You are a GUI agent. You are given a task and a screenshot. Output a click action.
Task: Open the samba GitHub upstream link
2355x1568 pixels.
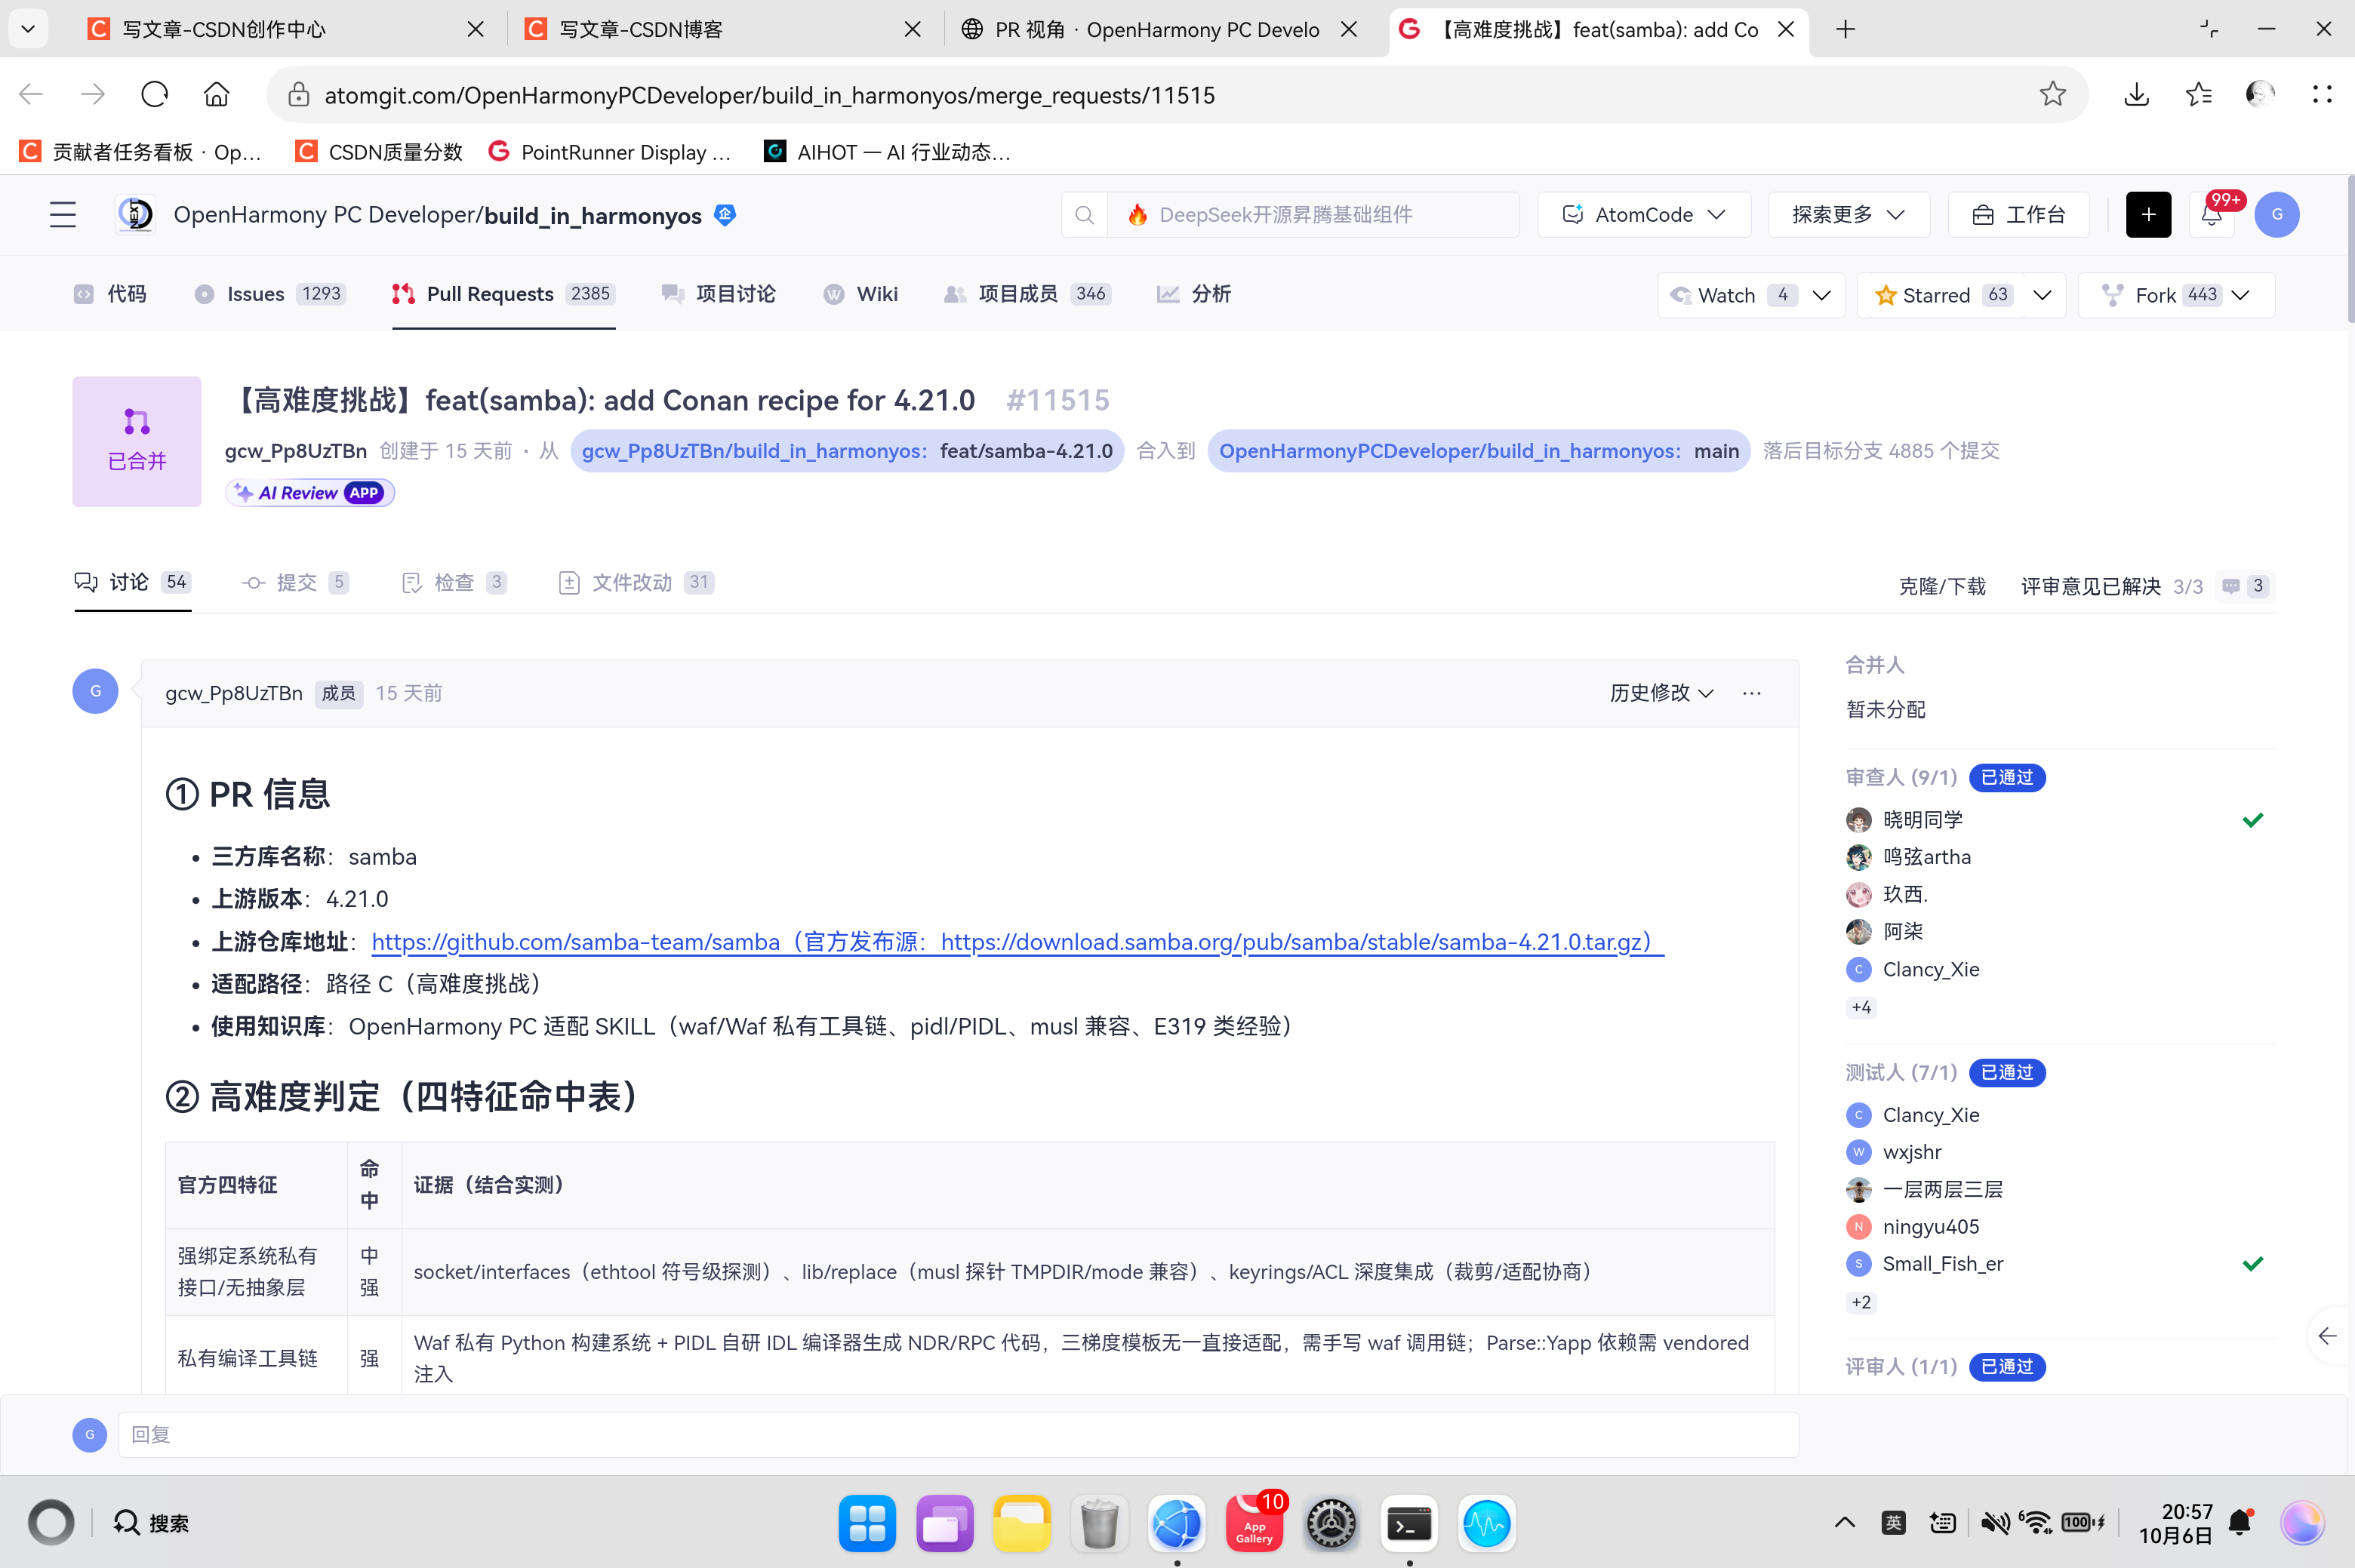click(x=1017, y=942)
